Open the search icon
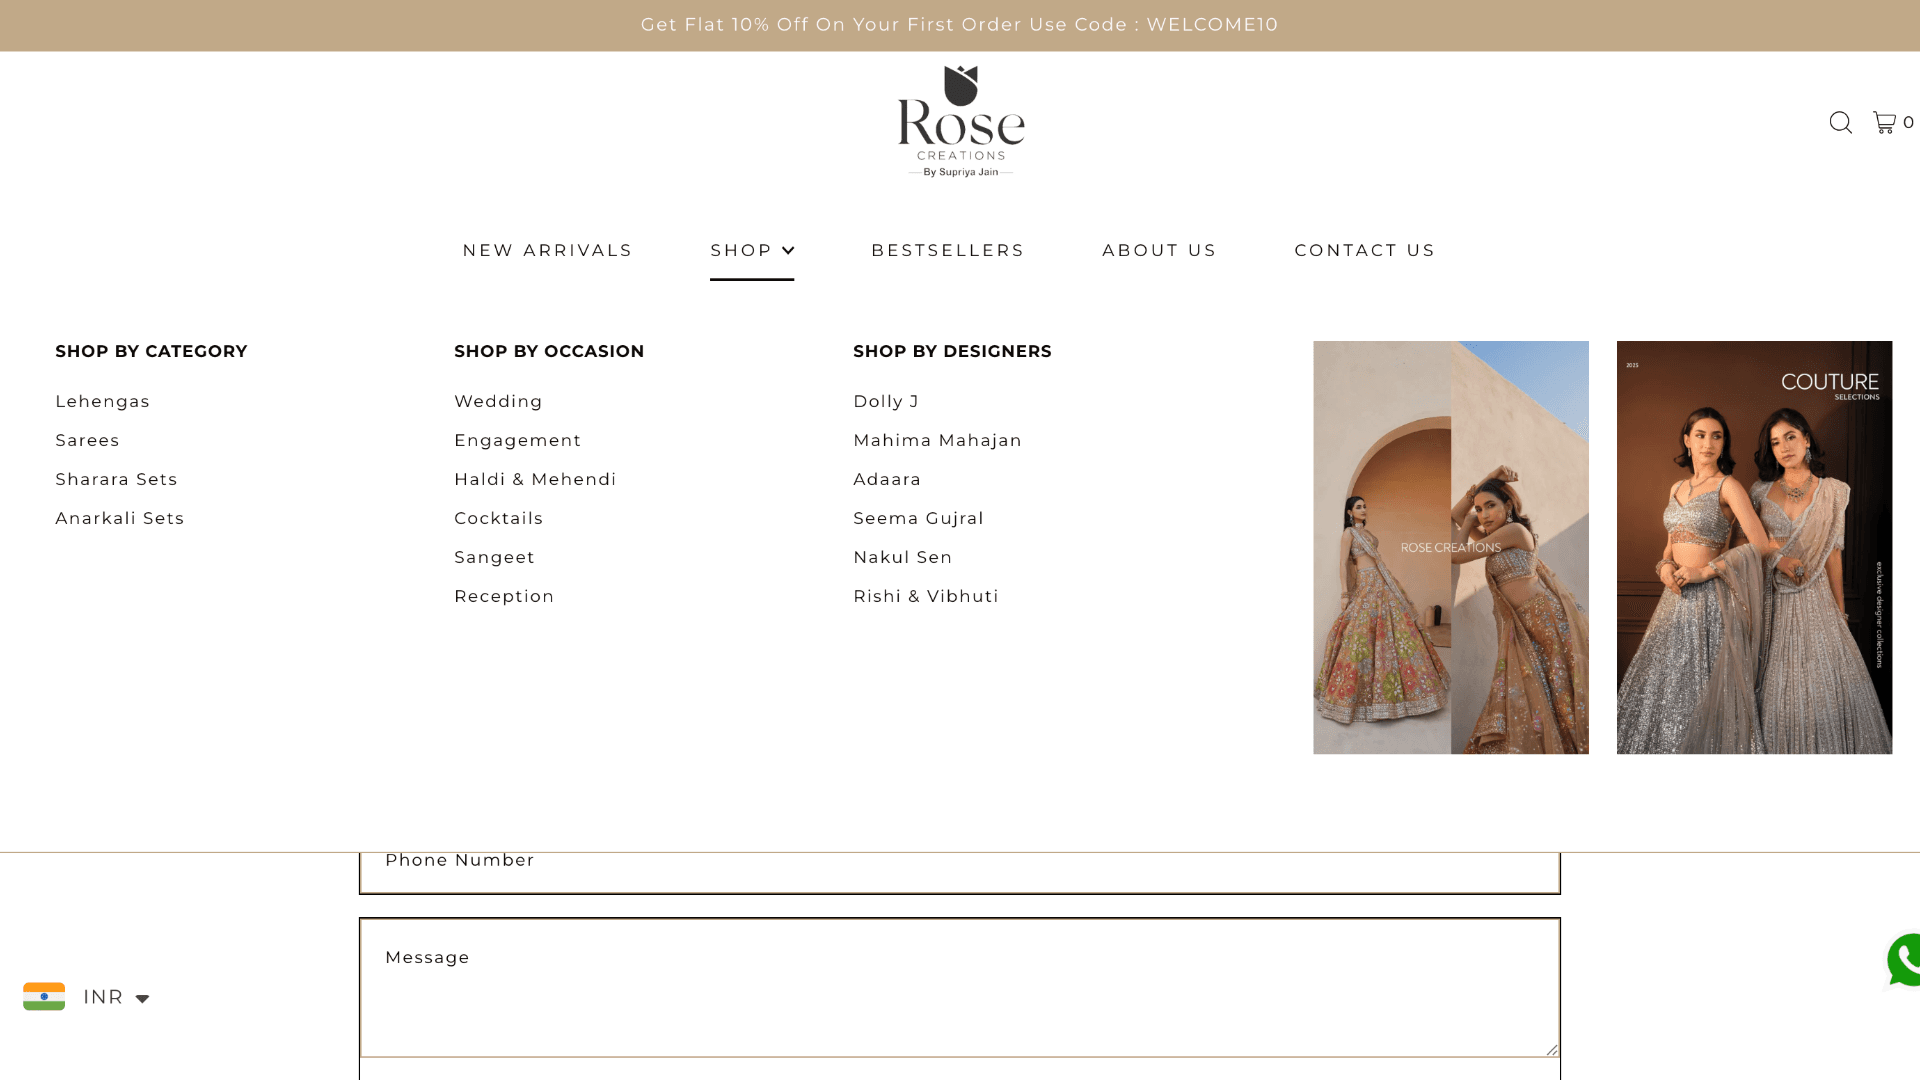 click(x=1841, y=122)
